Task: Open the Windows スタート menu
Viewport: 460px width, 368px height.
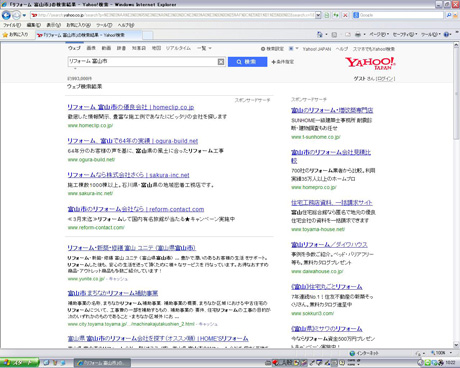Action: pyautogui.click(x=19, y=362)
